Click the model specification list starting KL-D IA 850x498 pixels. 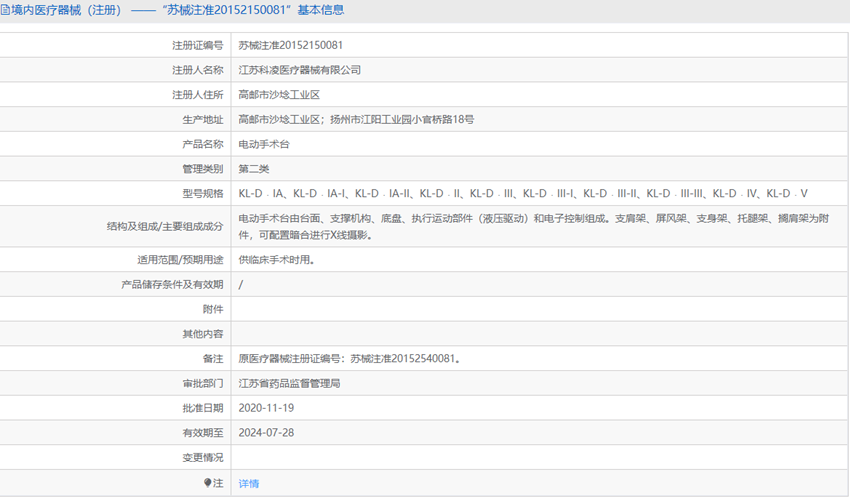coord(523,193)
